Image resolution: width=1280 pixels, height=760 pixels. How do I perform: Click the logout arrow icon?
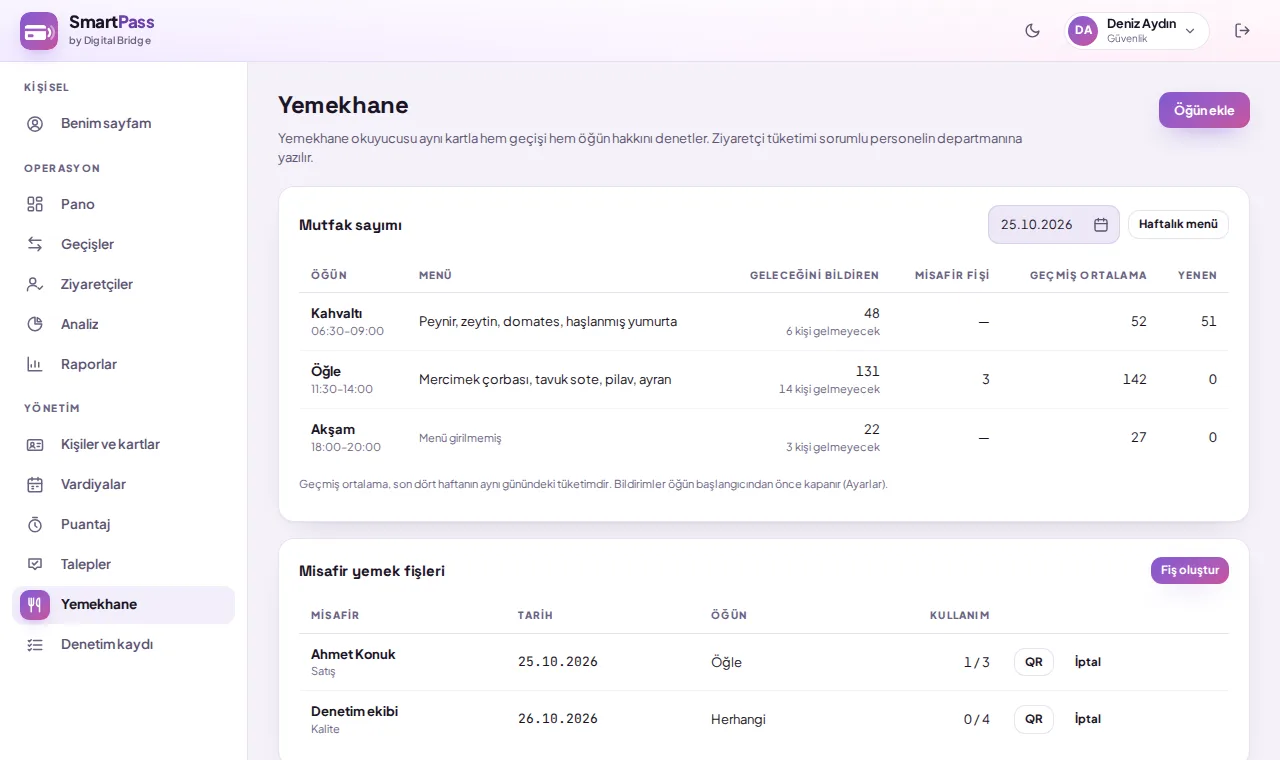click(x=1243, y=31)
